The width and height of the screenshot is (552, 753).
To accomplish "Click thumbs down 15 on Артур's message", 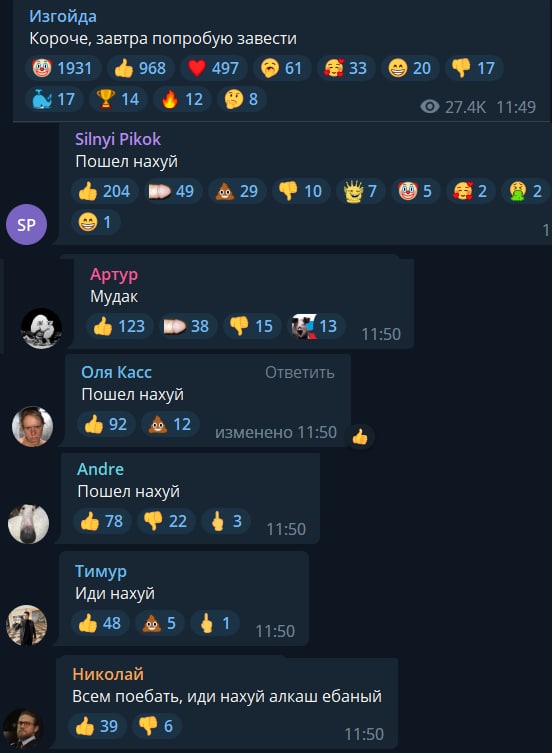I will tap(252, 326).
